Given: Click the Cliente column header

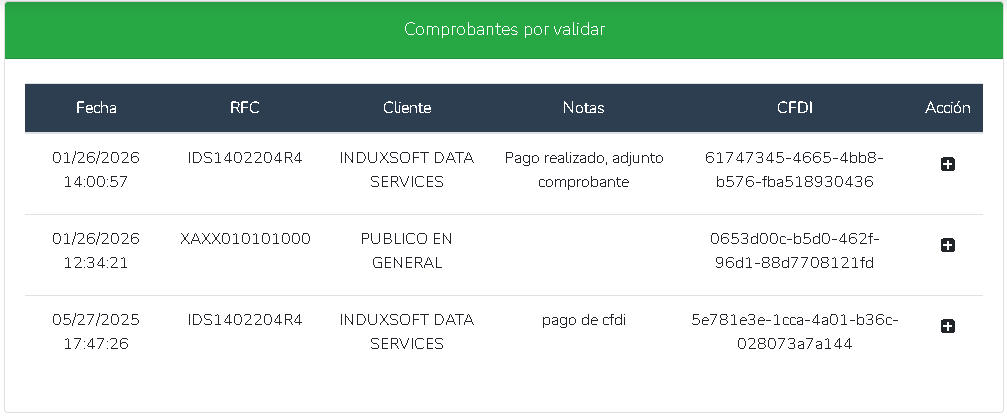Looking at the screenshot, I should pyautogui.click(x=407, y=108).
